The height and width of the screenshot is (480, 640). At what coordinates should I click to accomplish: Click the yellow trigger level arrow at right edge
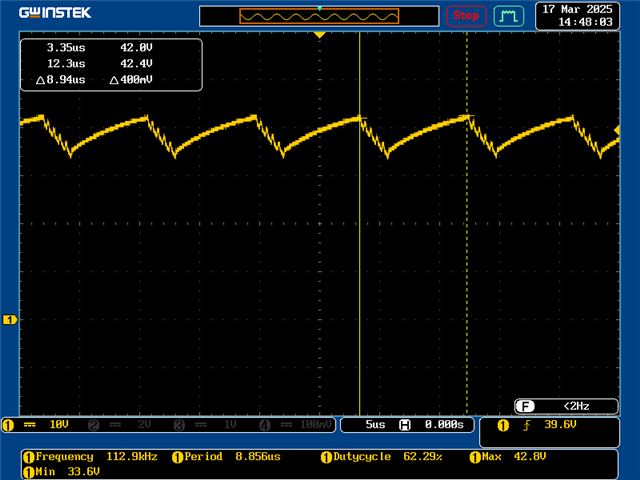(x=617, y=130)
